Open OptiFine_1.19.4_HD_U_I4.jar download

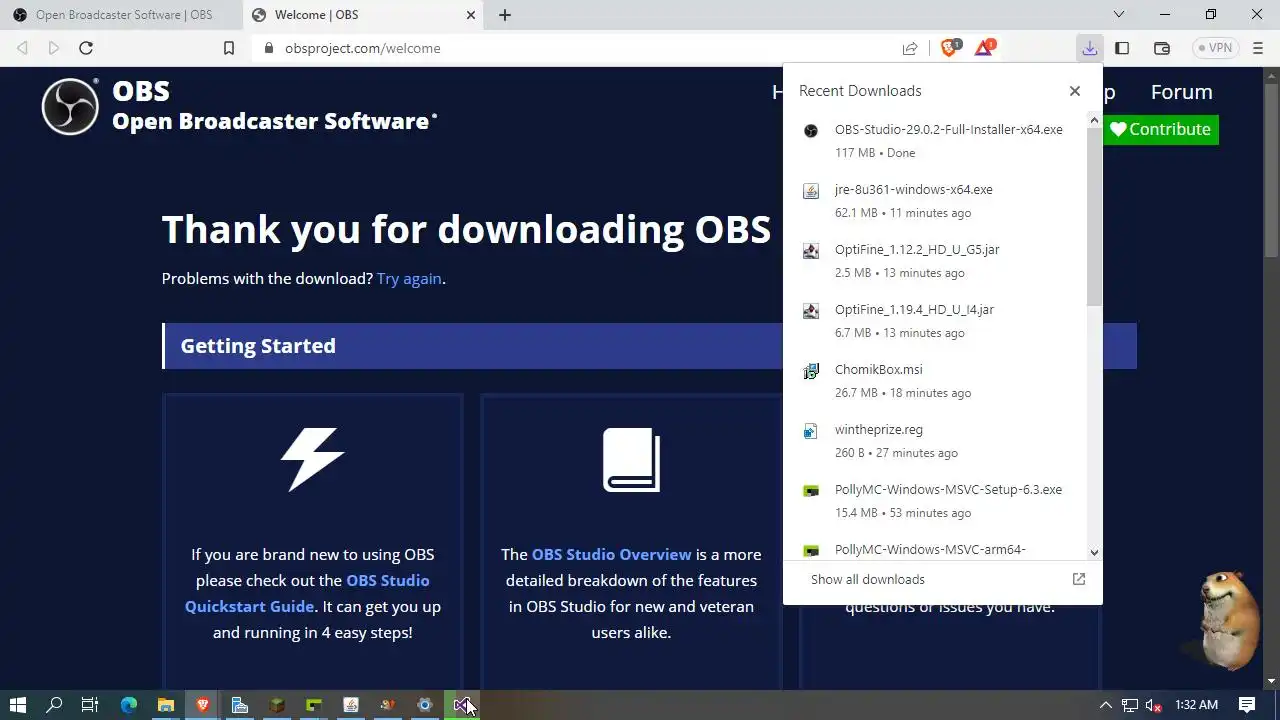[935, 320]
